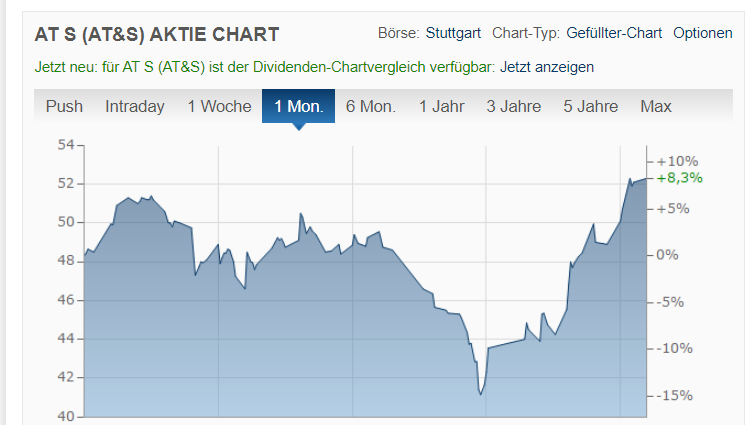This screenshot has width=747, height=425.
Task: Select the 3 Jahre time range
Action: [513, 106]
